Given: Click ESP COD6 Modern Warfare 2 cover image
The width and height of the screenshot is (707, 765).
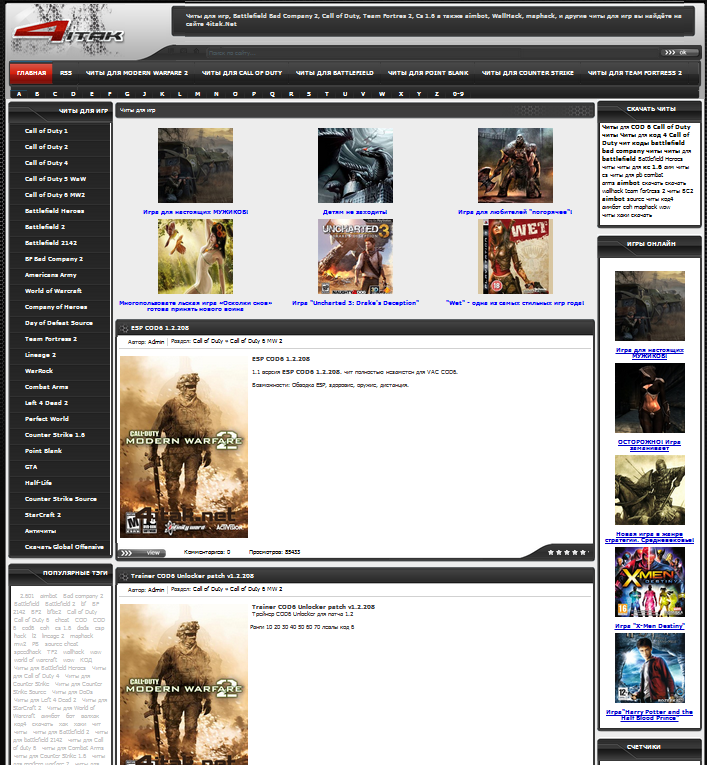Looking at the screenshot, I should pyautogui.click(x=184, y=447).
